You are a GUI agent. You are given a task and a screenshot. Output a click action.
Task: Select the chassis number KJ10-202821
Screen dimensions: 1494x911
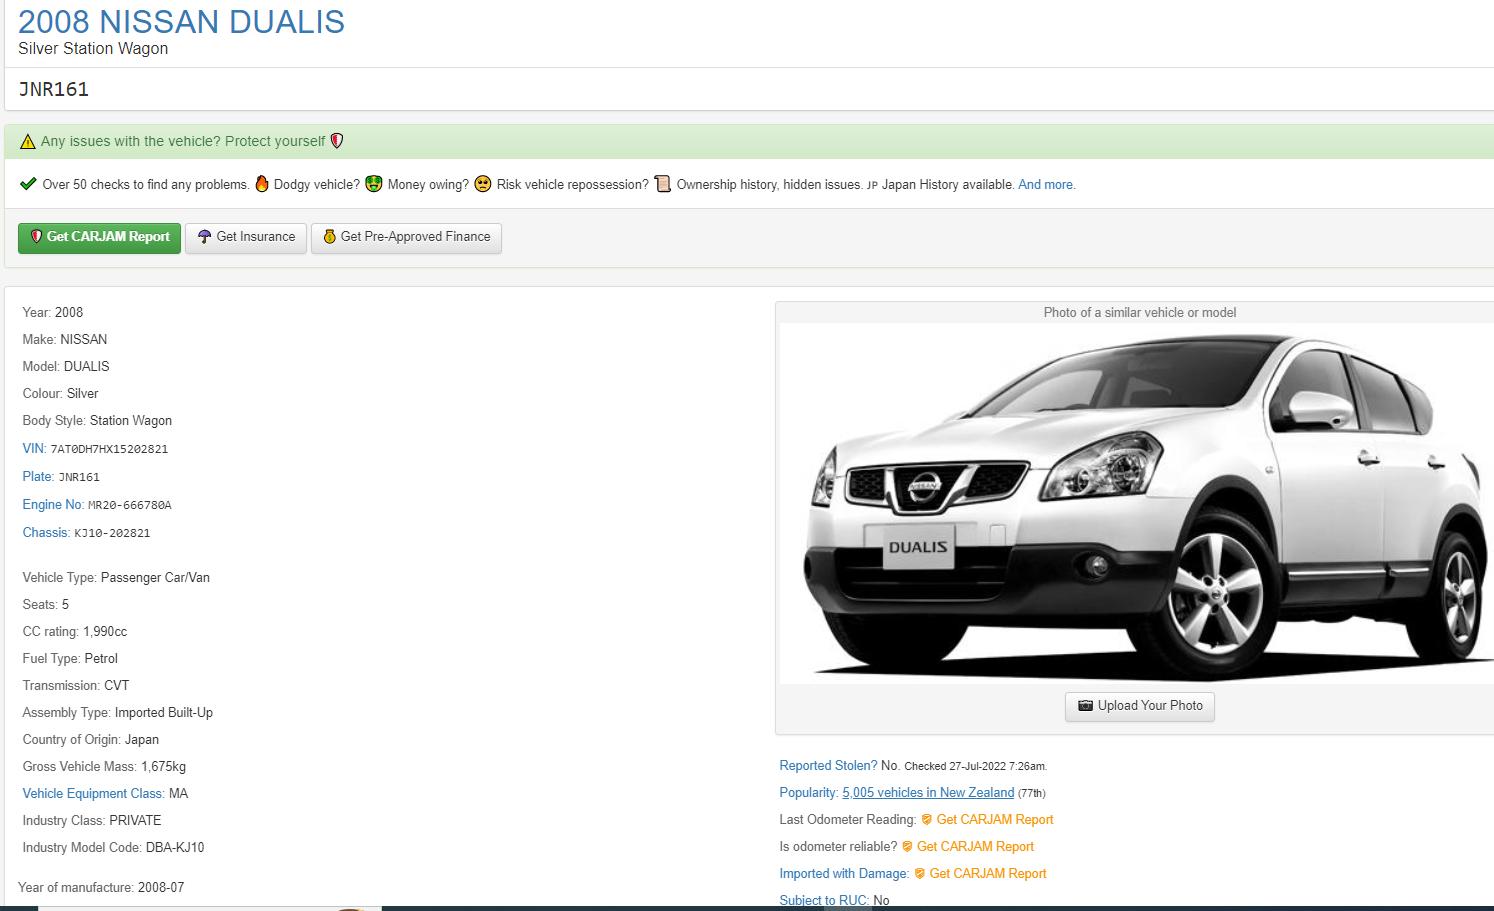(112, 534)
